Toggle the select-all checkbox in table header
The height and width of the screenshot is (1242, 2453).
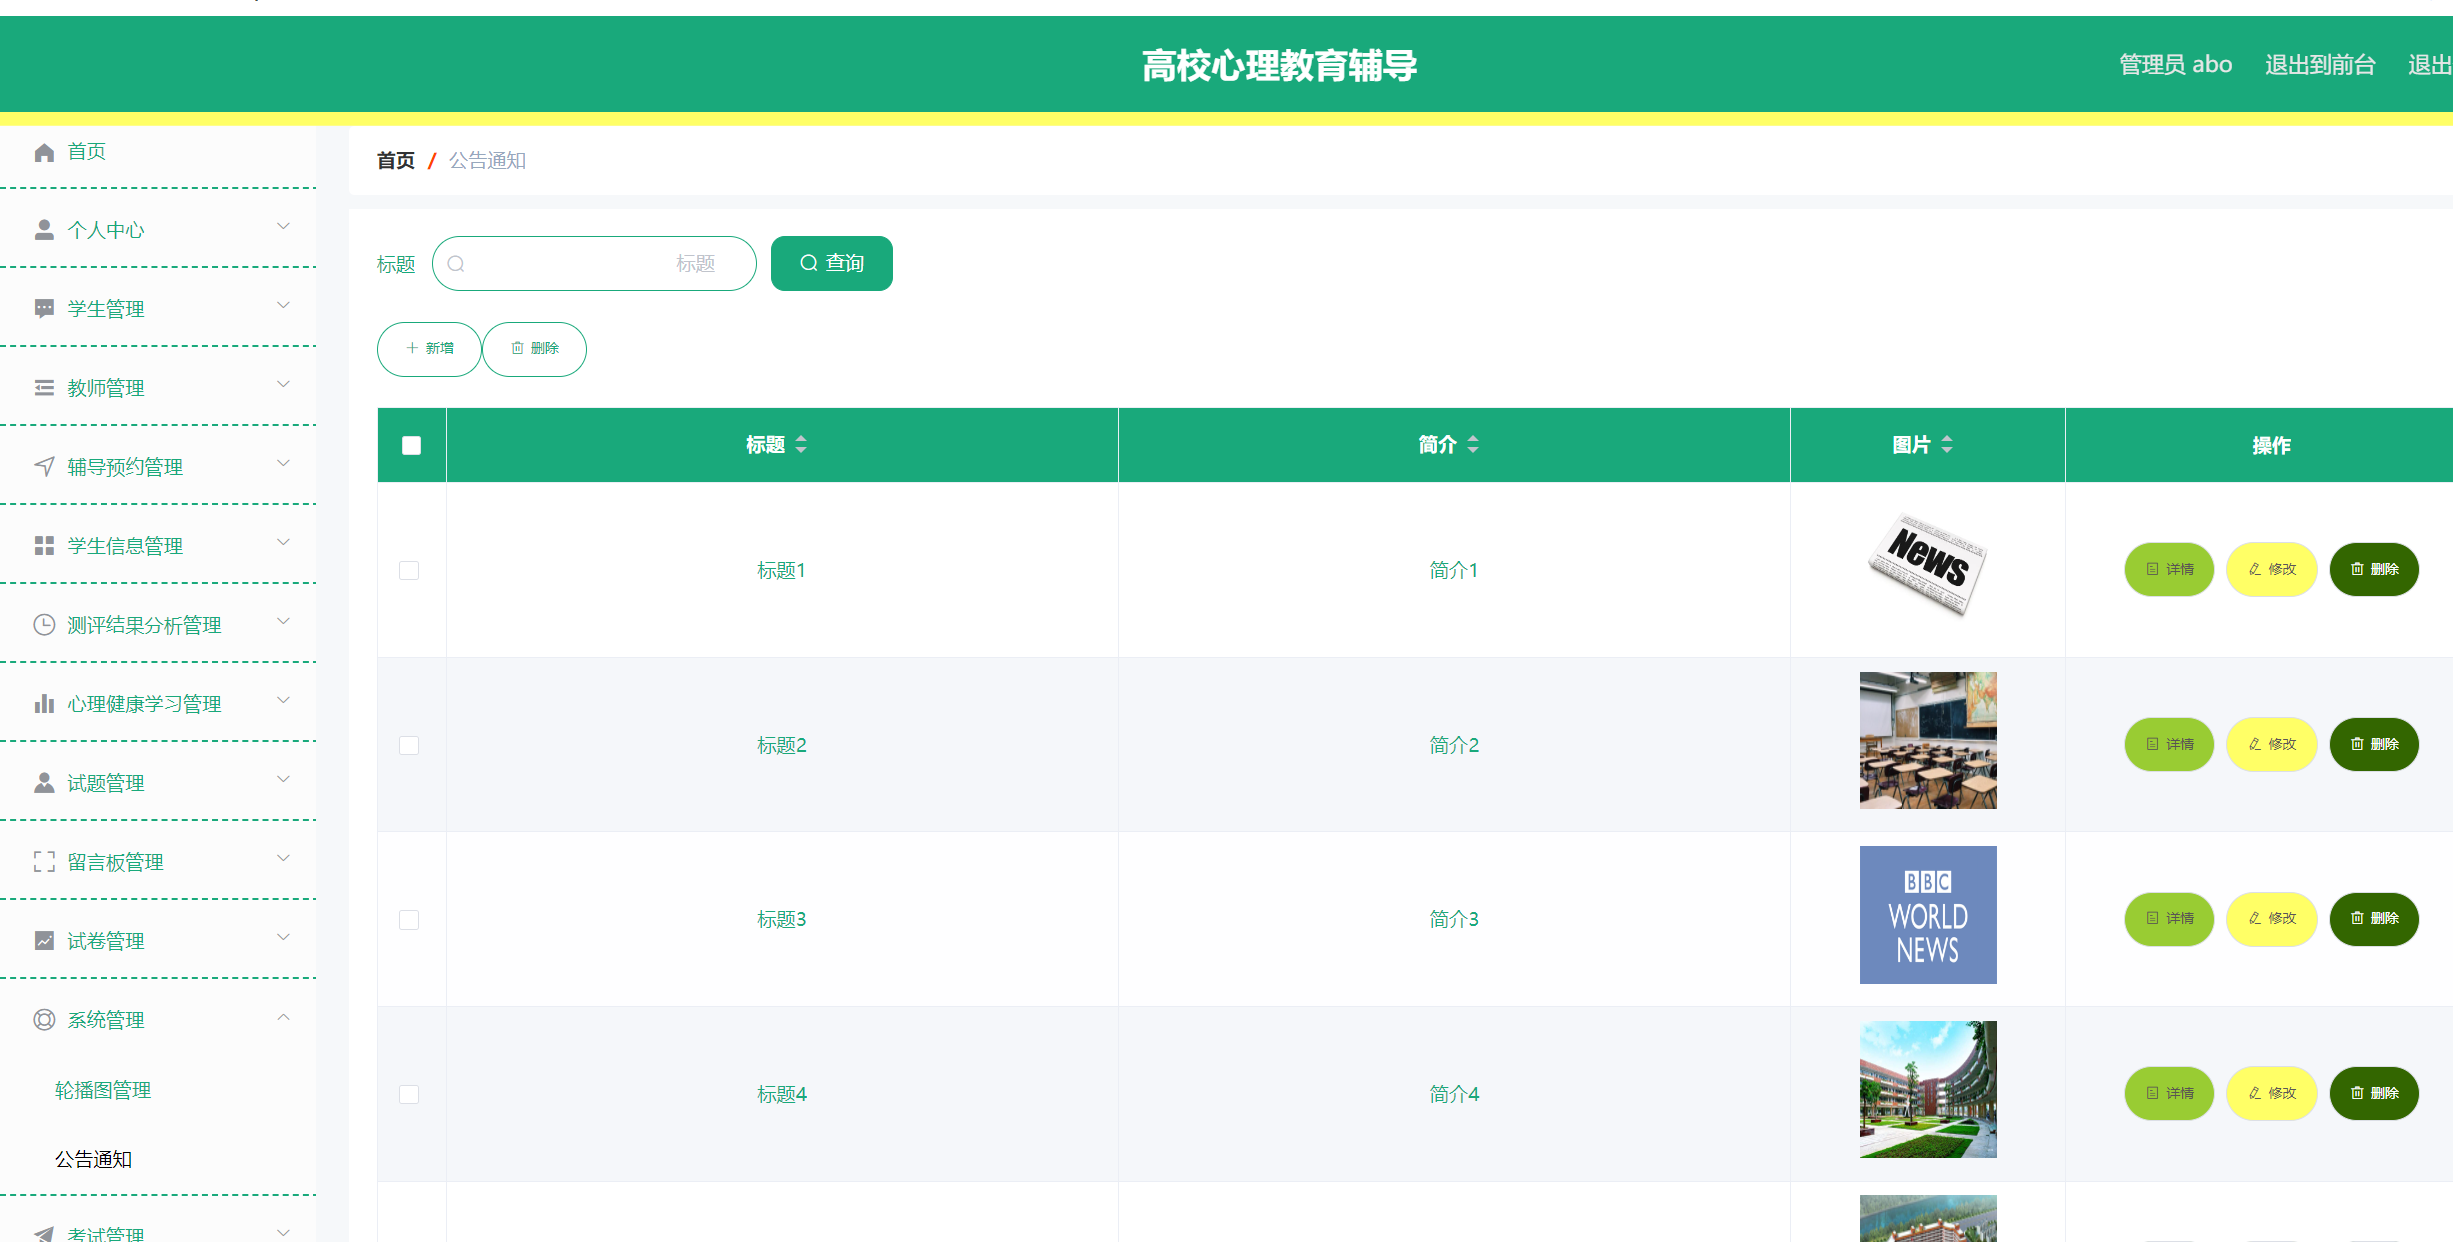point(411,446)
